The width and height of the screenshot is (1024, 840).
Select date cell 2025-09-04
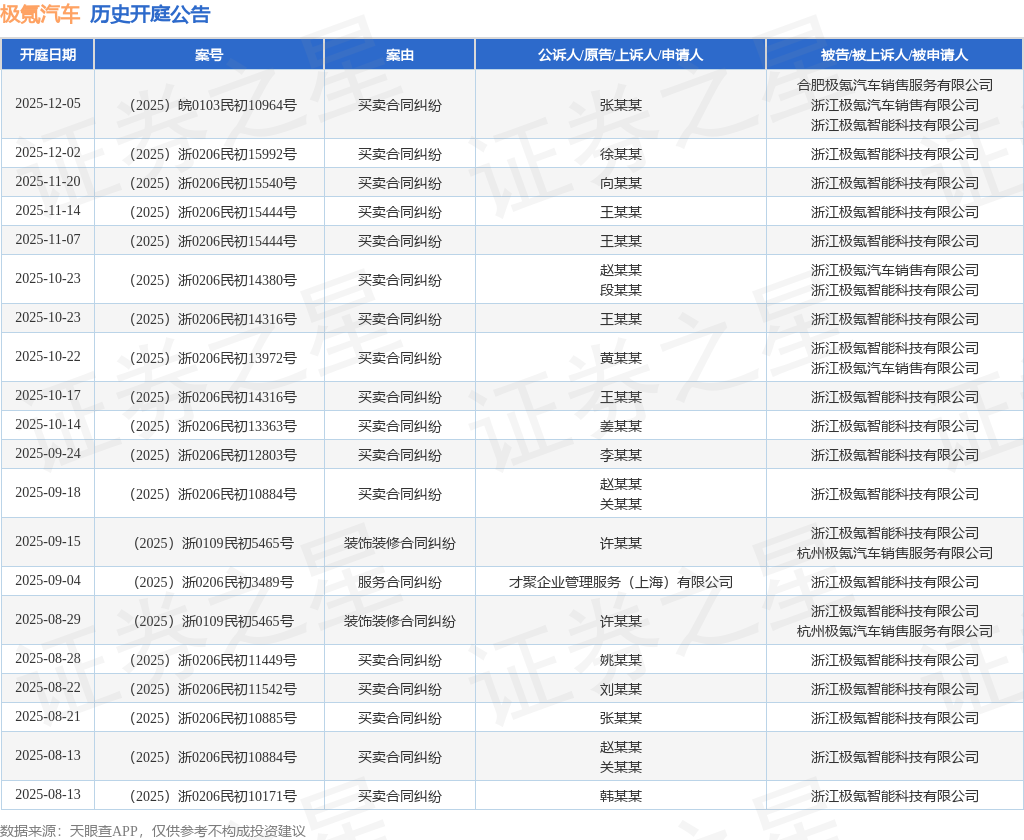[x=48, y=580]
